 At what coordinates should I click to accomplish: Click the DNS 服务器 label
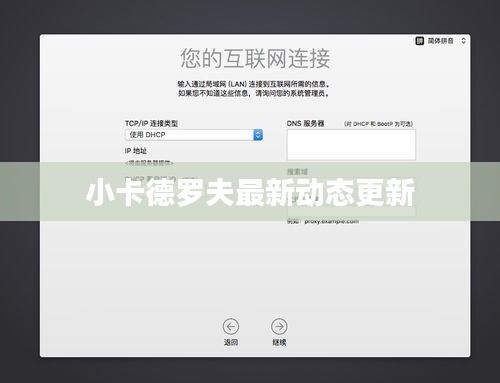click(305, 123)
